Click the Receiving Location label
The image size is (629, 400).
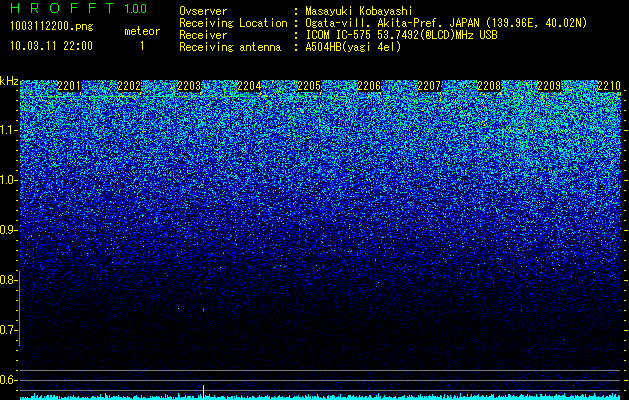pyautogui.click(x=233, y=23)
